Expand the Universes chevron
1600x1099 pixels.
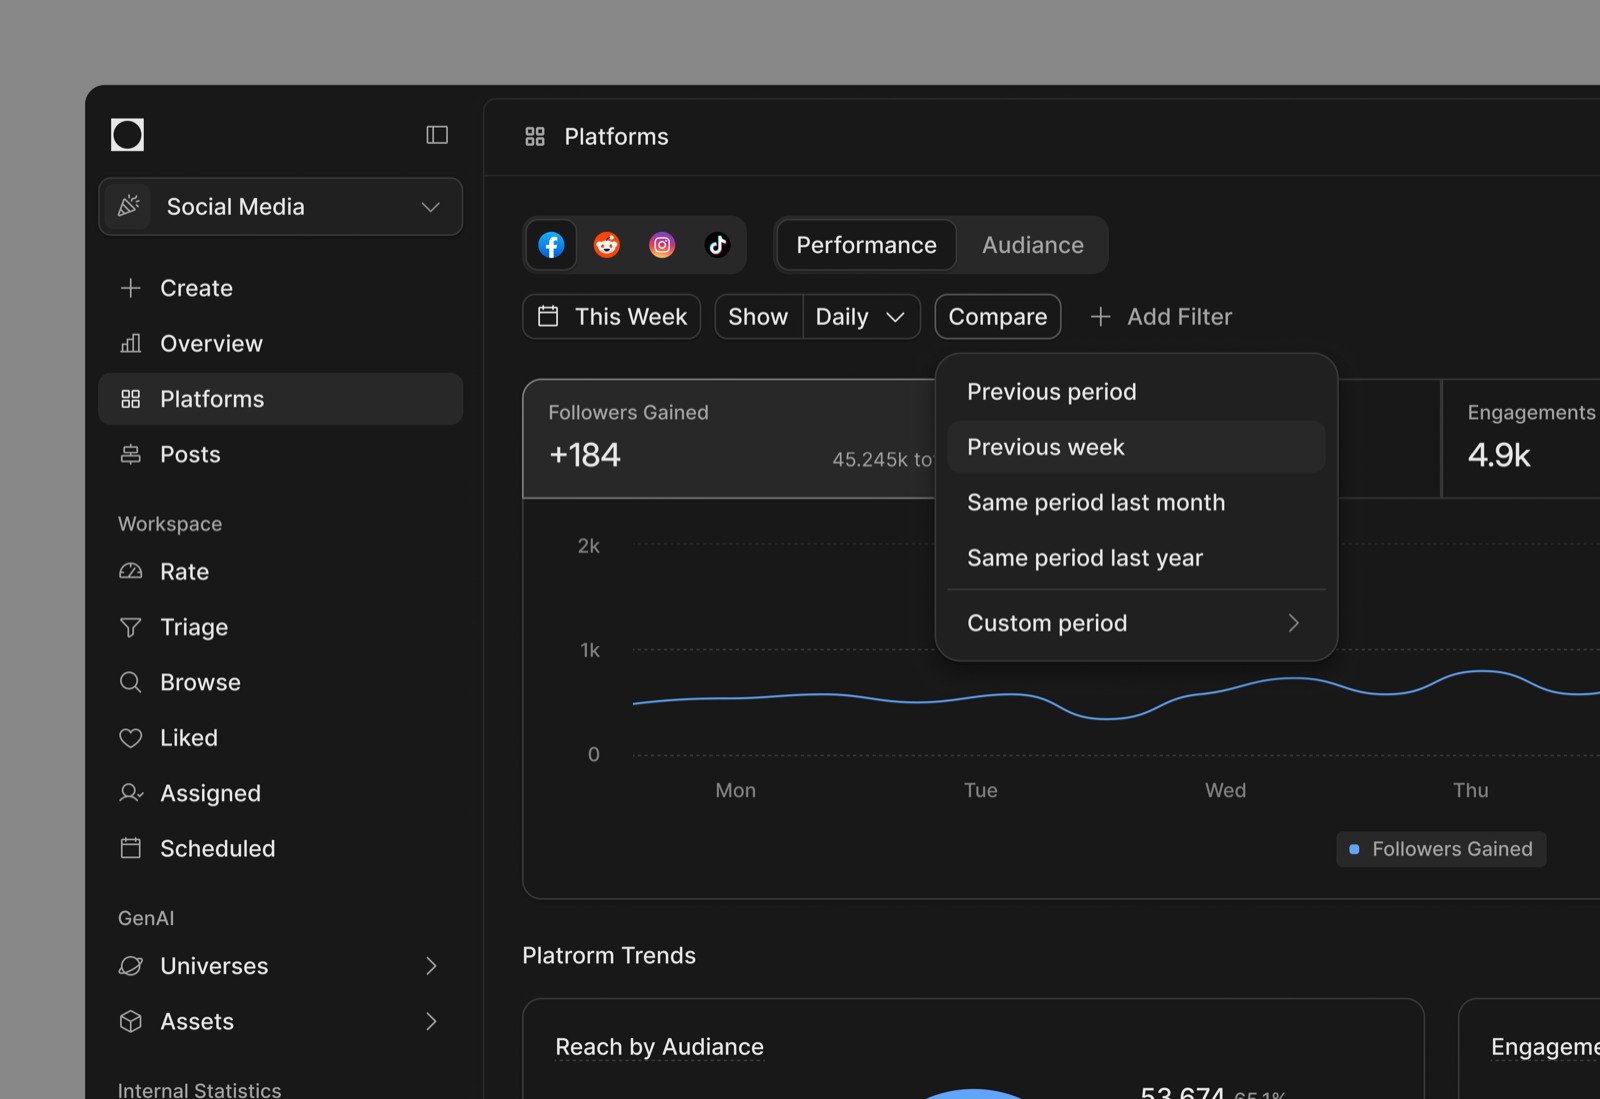pos(431,966)
